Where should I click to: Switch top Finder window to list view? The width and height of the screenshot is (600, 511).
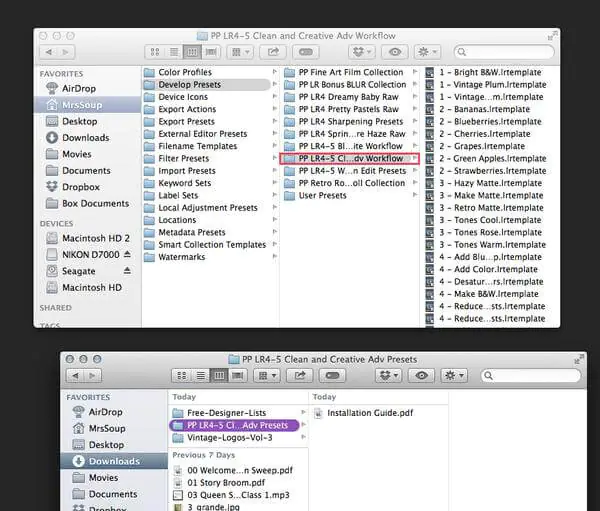click(174, 52)
